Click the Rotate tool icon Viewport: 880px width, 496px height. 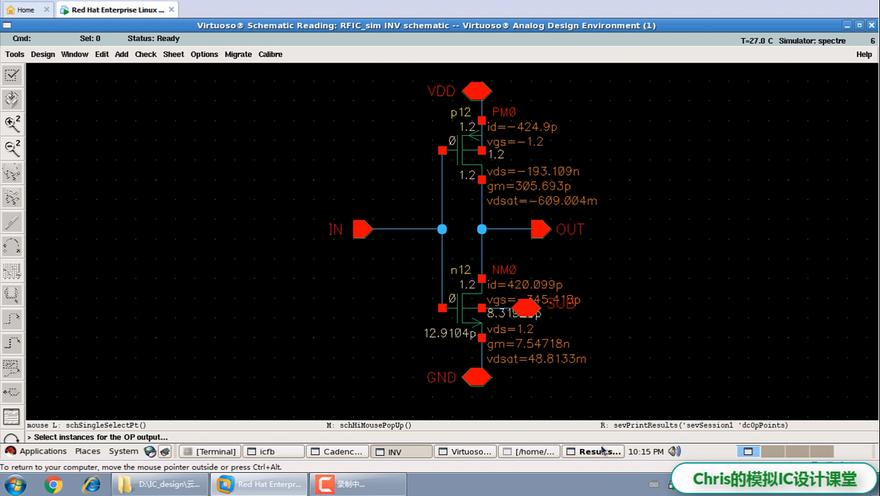pos(12,246)
